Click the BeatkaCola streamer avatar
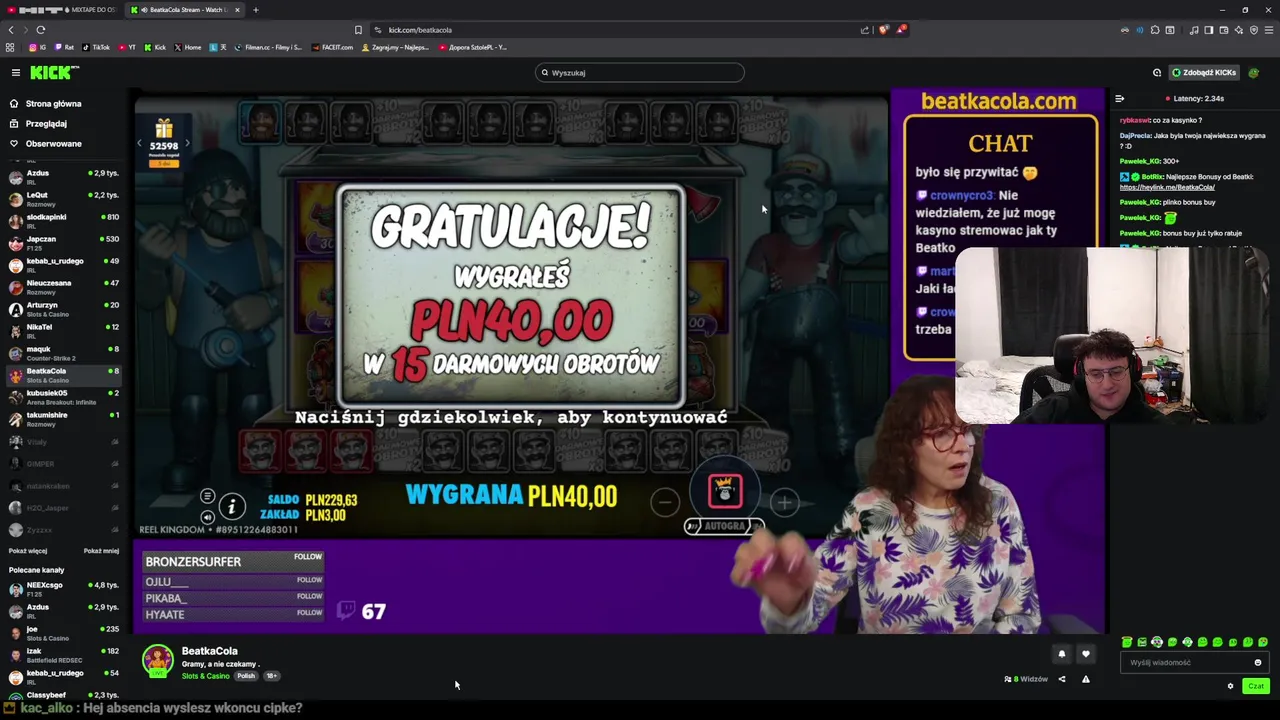The width and height of the screenshot is (1280, 720). [157, 661]
